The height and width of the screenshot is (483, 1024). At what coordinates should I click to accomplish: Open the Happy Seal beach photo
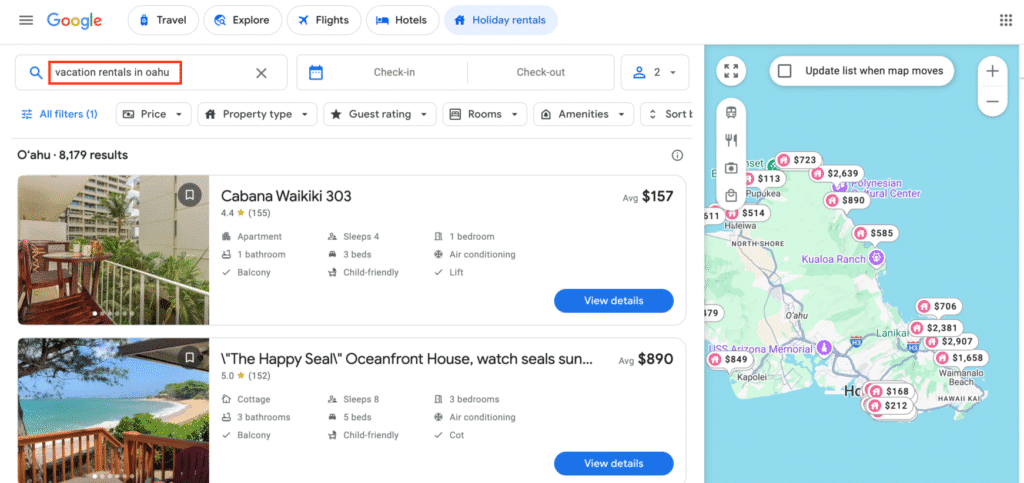(113, 411)
